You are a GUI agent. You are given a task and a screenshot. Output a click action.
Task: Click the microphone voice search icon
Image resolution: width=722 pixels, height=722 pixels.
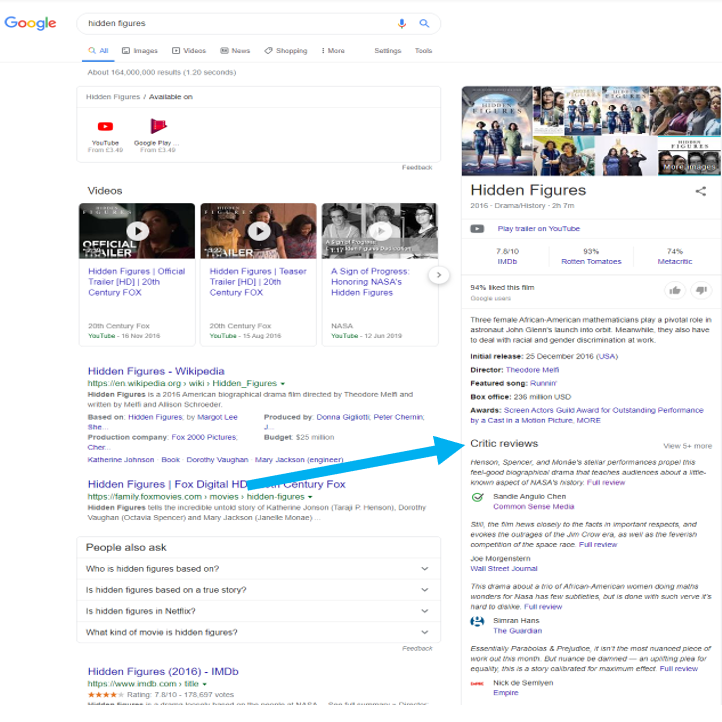[x=402, y=23]
